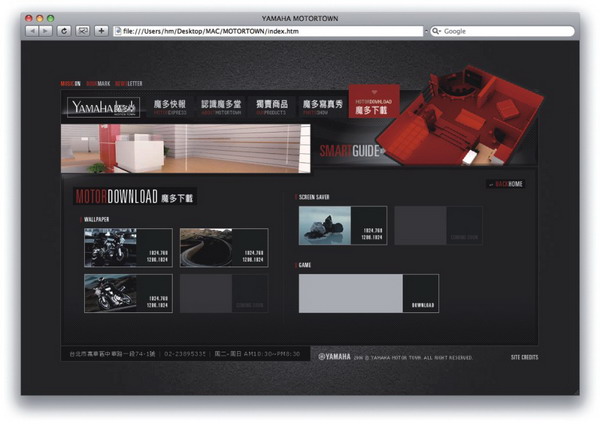Viewport: 600px width, 424px height.
Task: Open the BOOKMARK link above the navigation
Action: 98,83
